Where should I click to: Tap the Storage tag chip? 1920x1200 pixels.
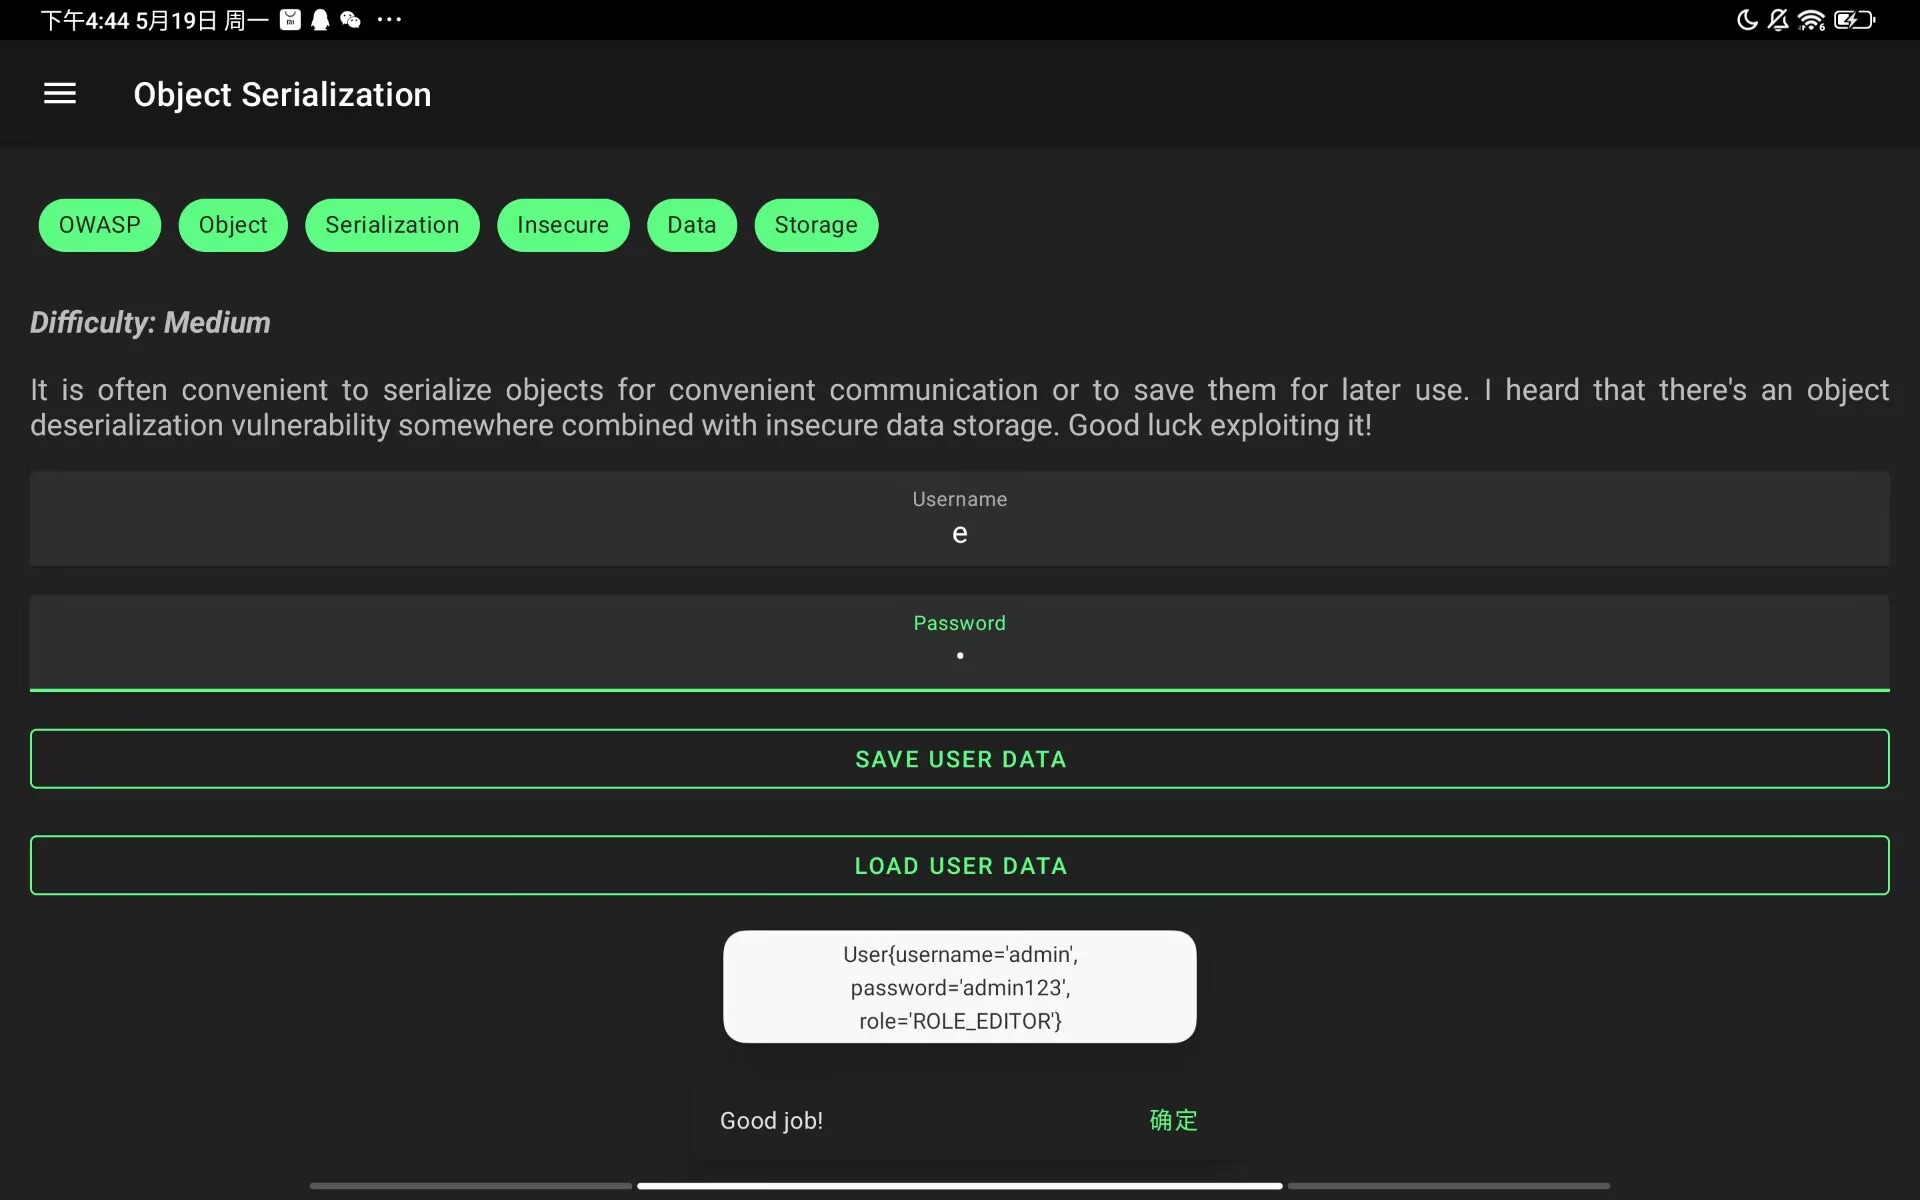point(816,225)
